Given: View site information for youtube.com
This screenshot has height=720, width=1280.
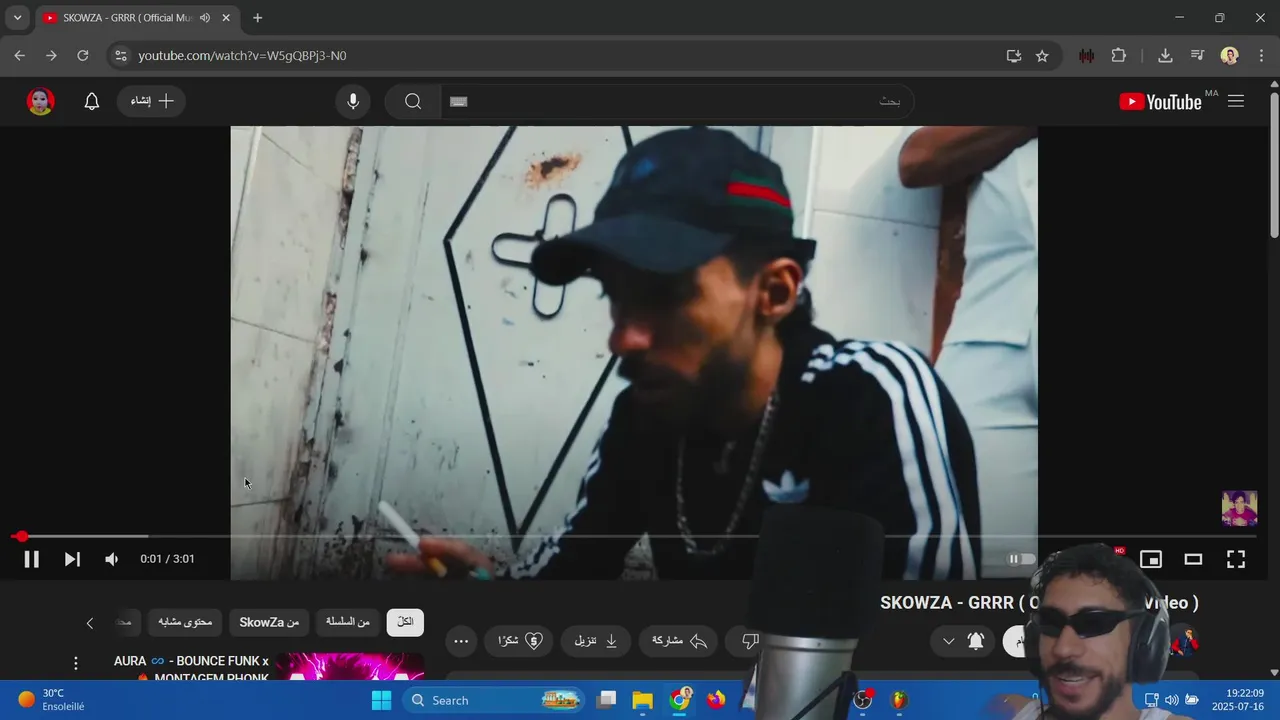Looking at the screenshot, I should 121,56.
